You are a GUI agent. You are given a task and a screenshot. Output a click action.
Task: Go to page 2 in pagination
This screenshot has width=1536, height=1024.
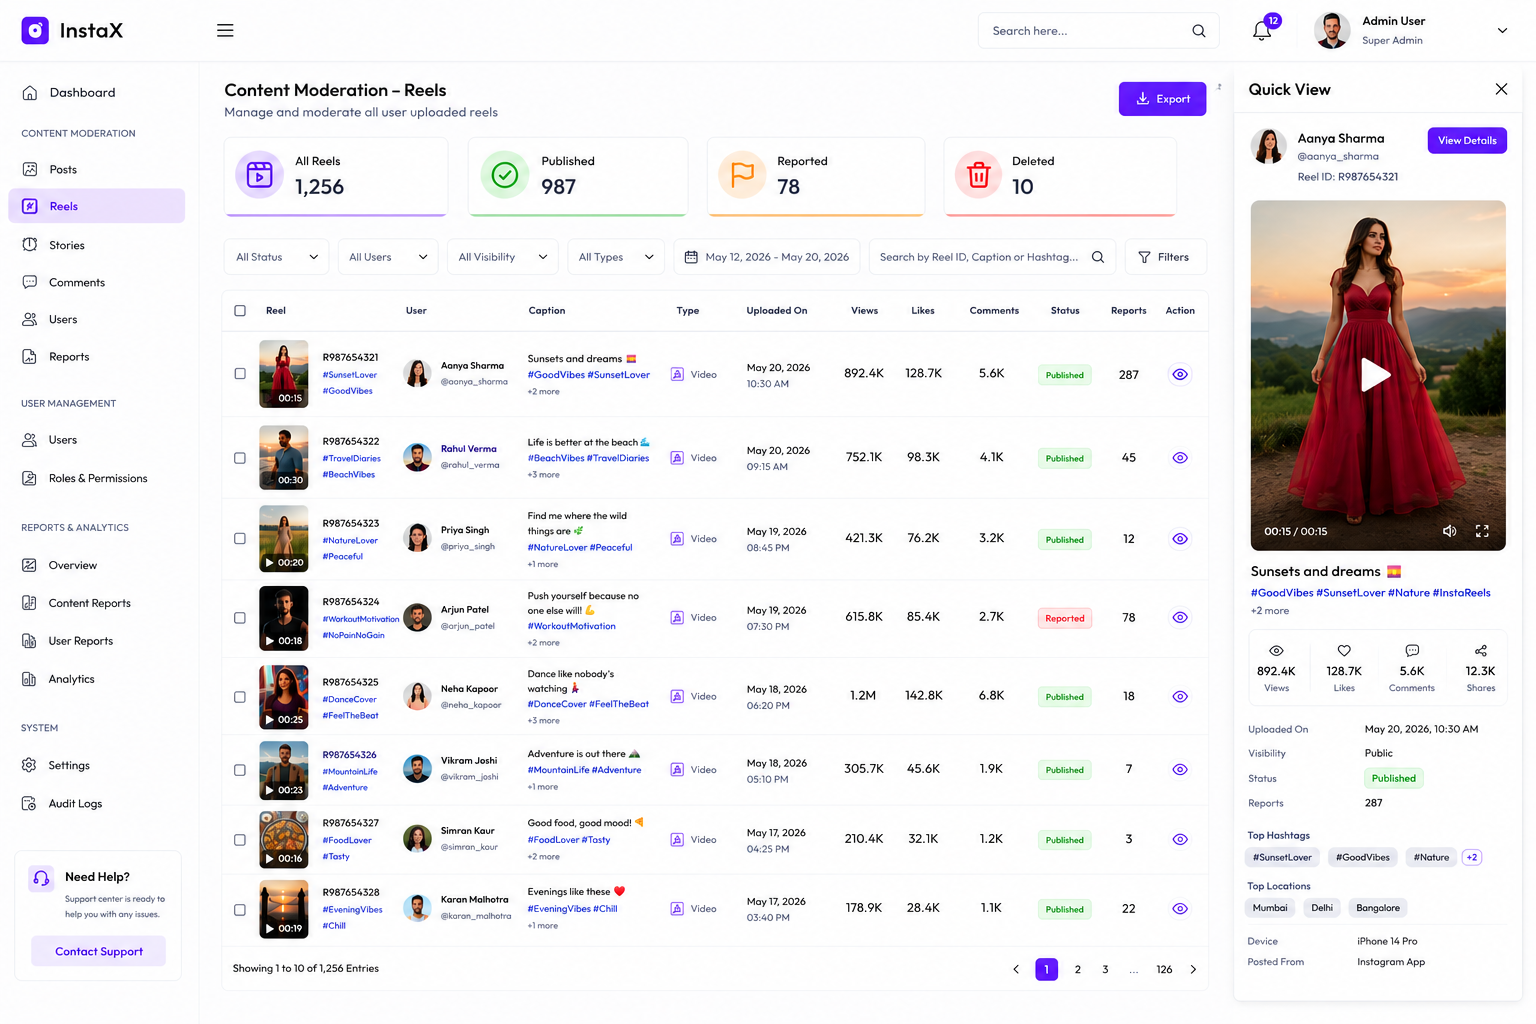[x=1077, y=969]
